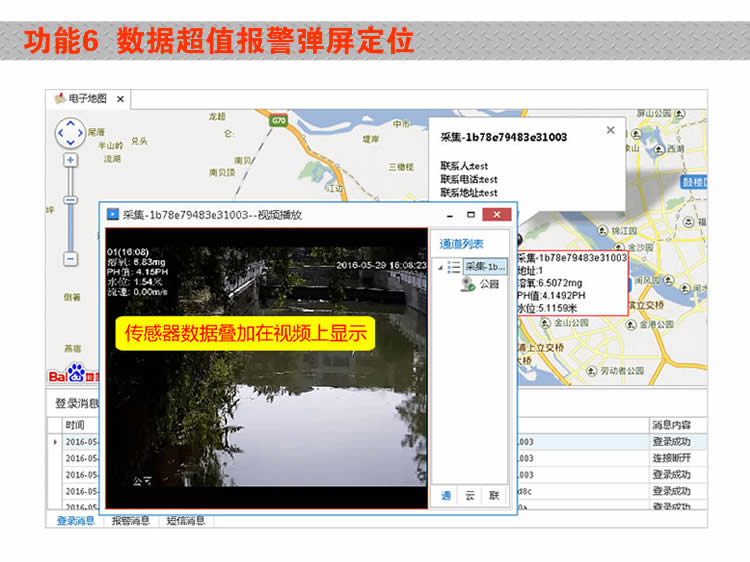Click the Baidu map logo
The image size is (750, 562).
pos(73,373)
